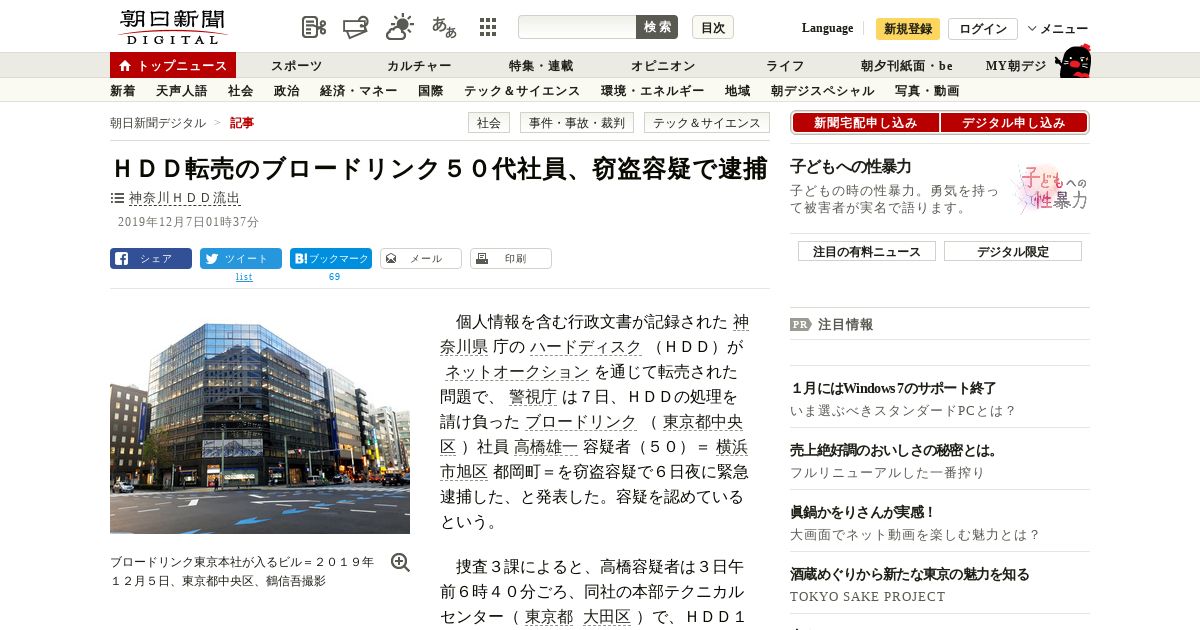Image resolution: width=1200 pixels, height=630 pixels.
Task: Open the 目次 table of contents
Action: [x=713, y=27]
